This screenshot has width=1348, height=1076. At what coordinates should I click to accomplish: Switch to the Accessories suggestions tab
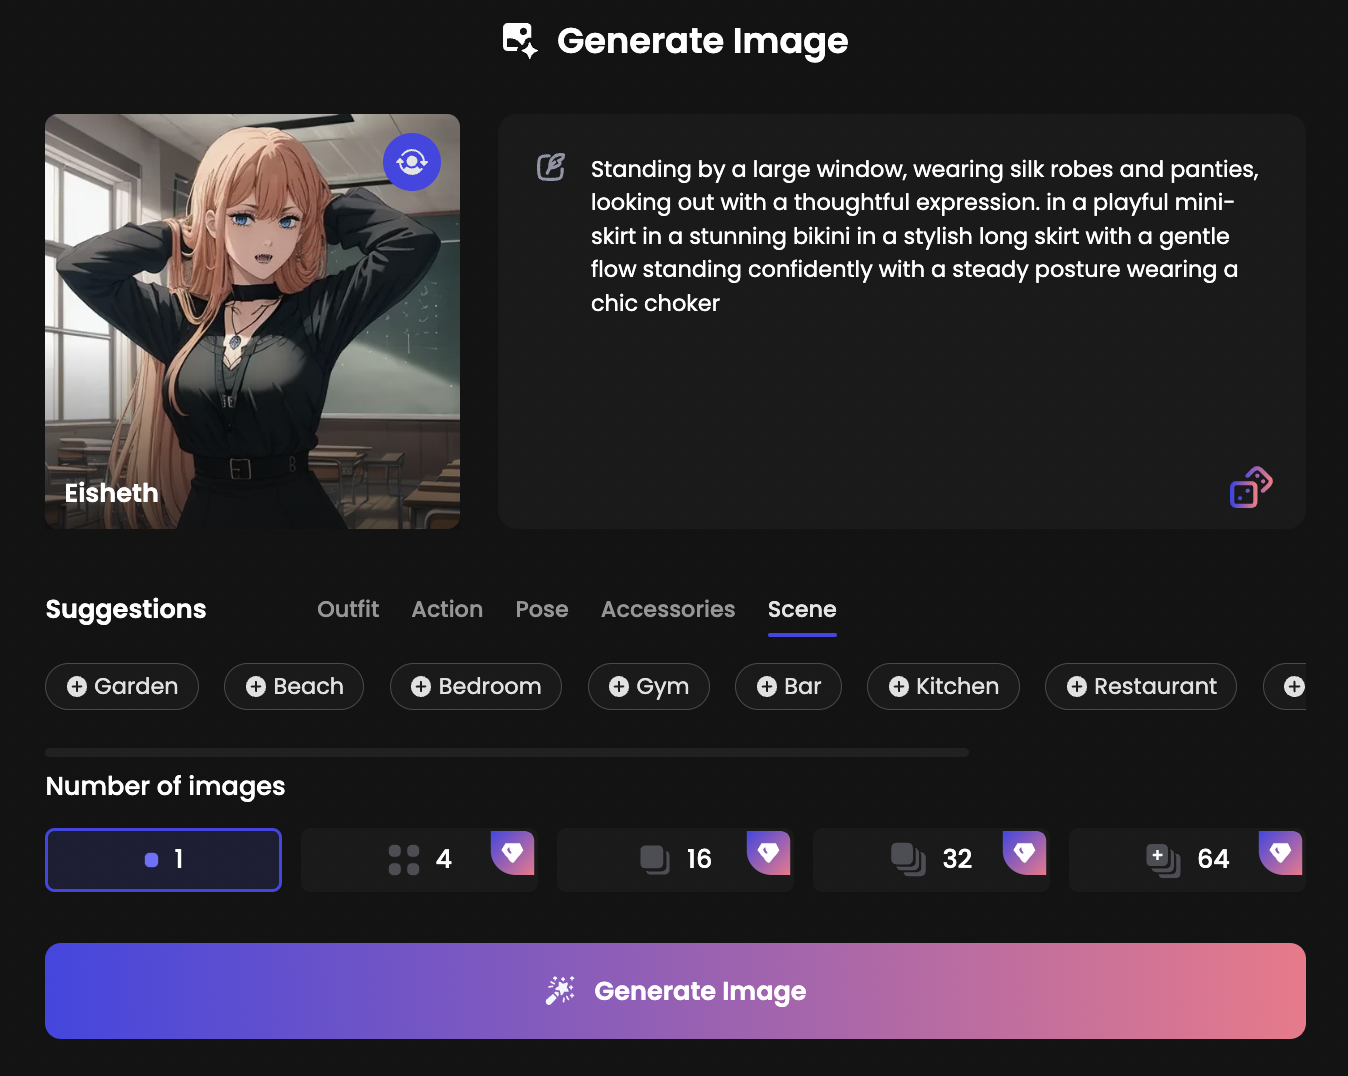667,609
